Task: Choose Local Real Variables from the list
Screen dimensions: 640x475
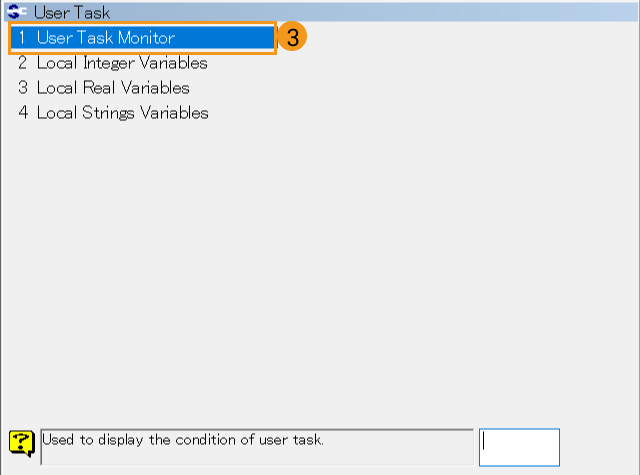Action: [113, 88]
